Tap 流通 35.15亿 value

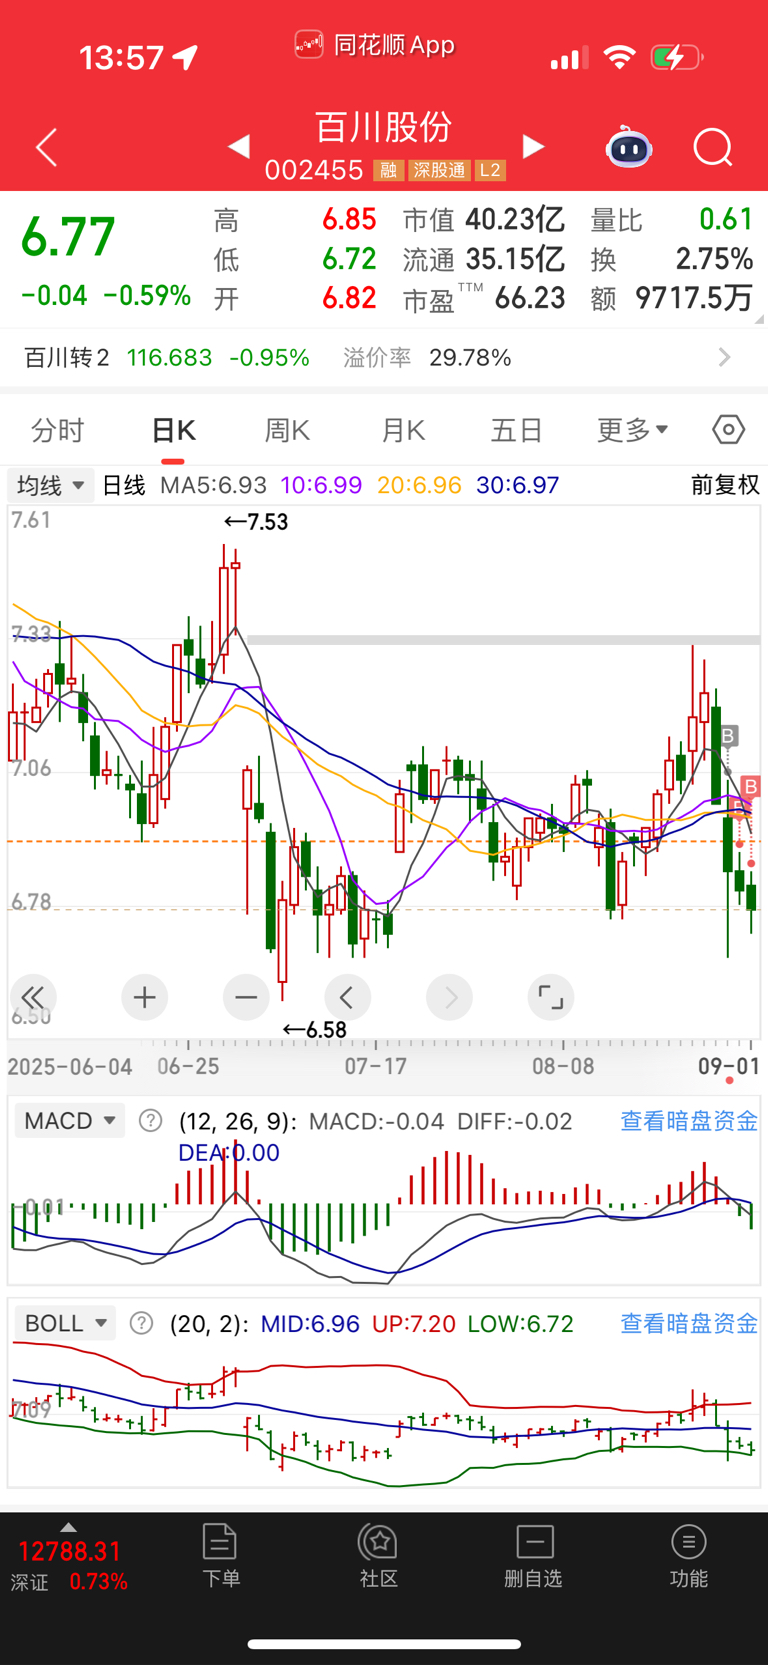tap(515, 259)
